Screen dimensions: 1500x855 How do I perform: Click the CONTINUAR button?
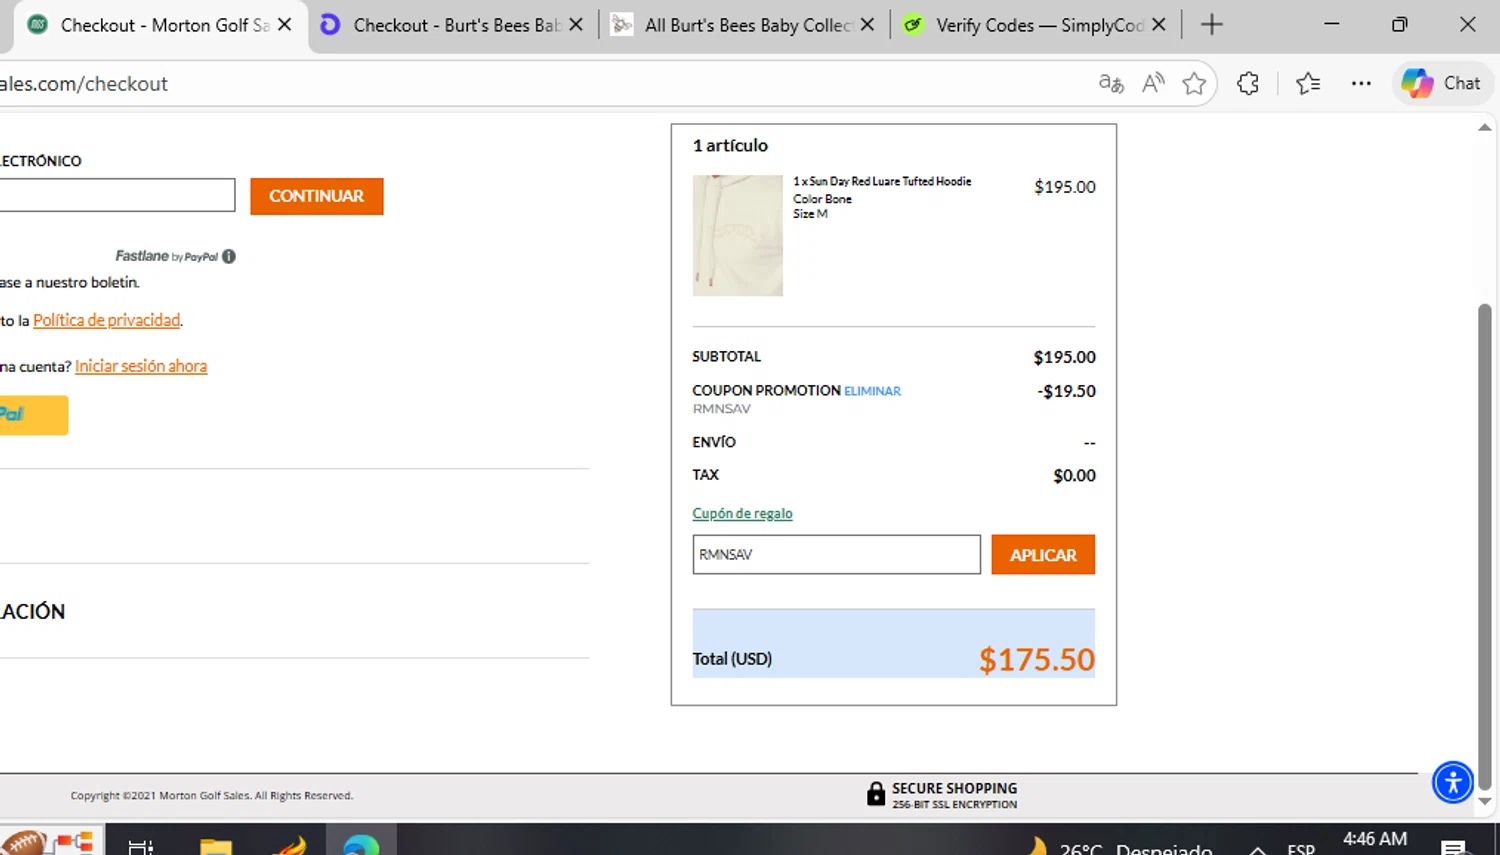click(x=317, y=196)
